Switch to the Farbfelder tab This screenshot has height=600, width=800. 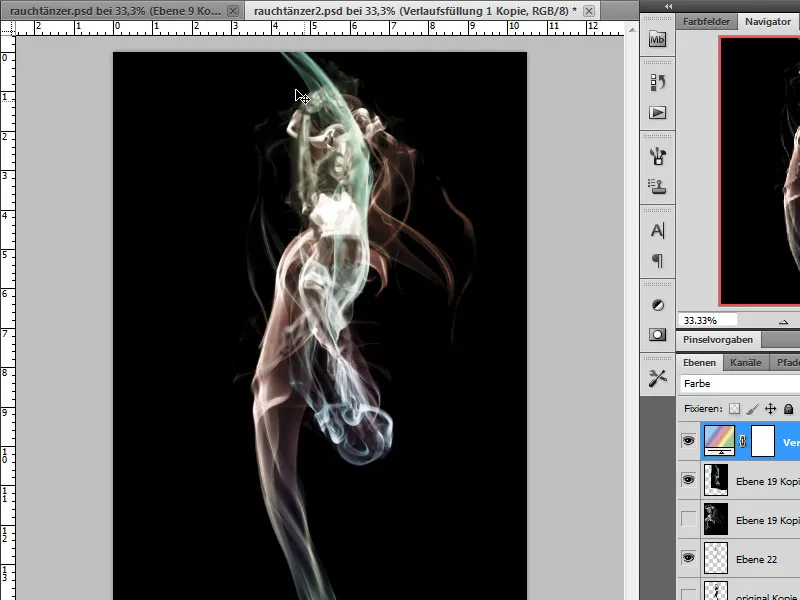(706, 22)
